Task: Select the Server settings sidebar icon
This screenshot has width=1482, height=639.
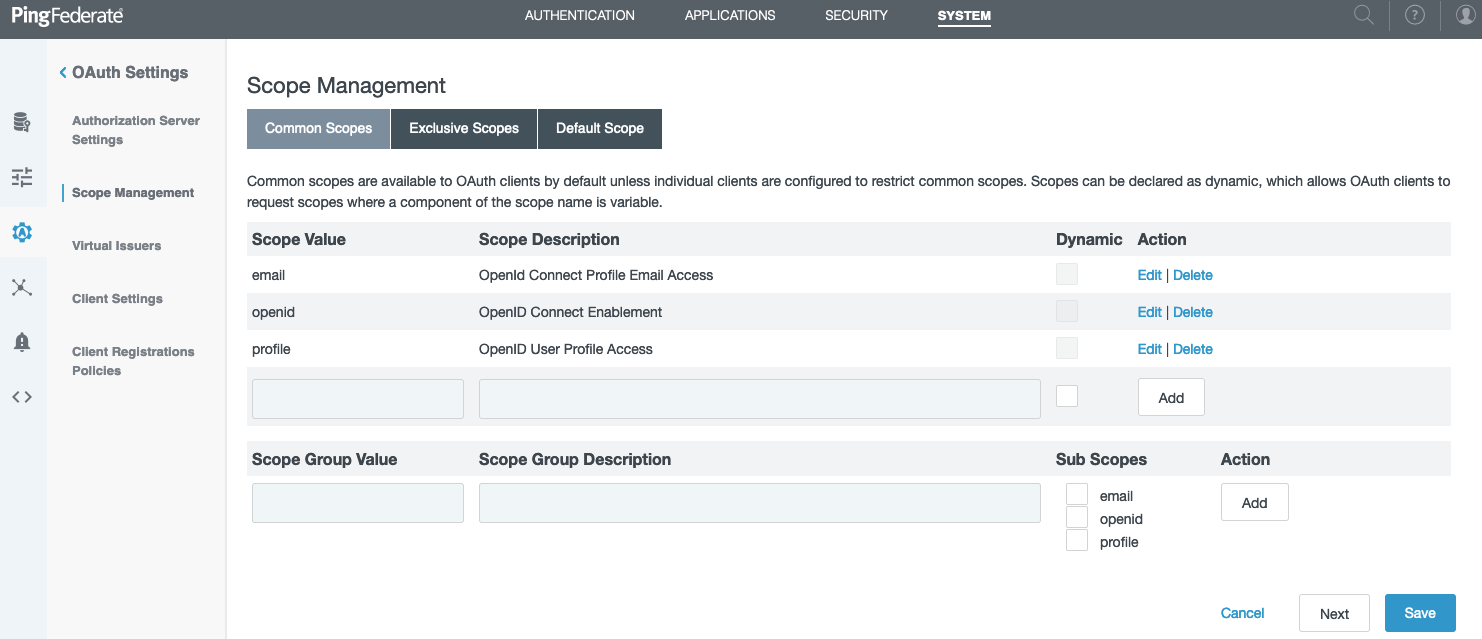Action: coord(23,177)
